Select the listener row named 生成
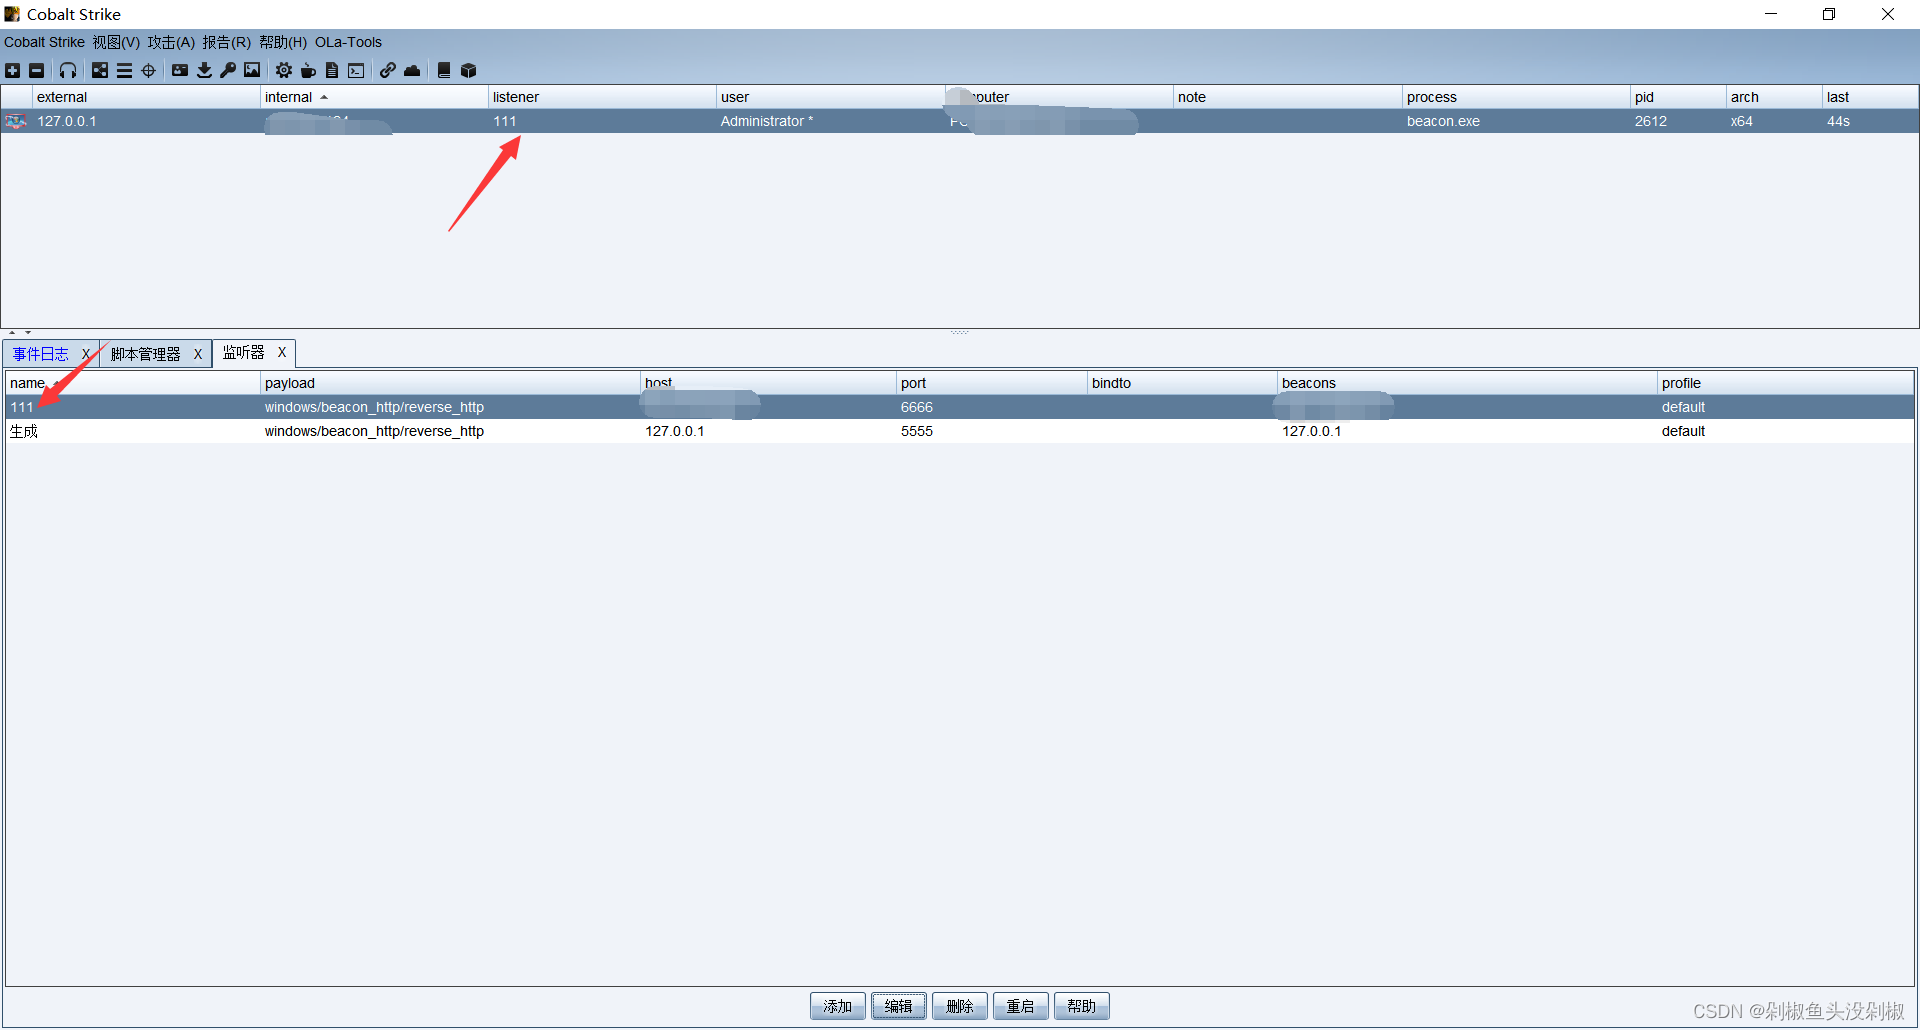 [x=960, y=431]
